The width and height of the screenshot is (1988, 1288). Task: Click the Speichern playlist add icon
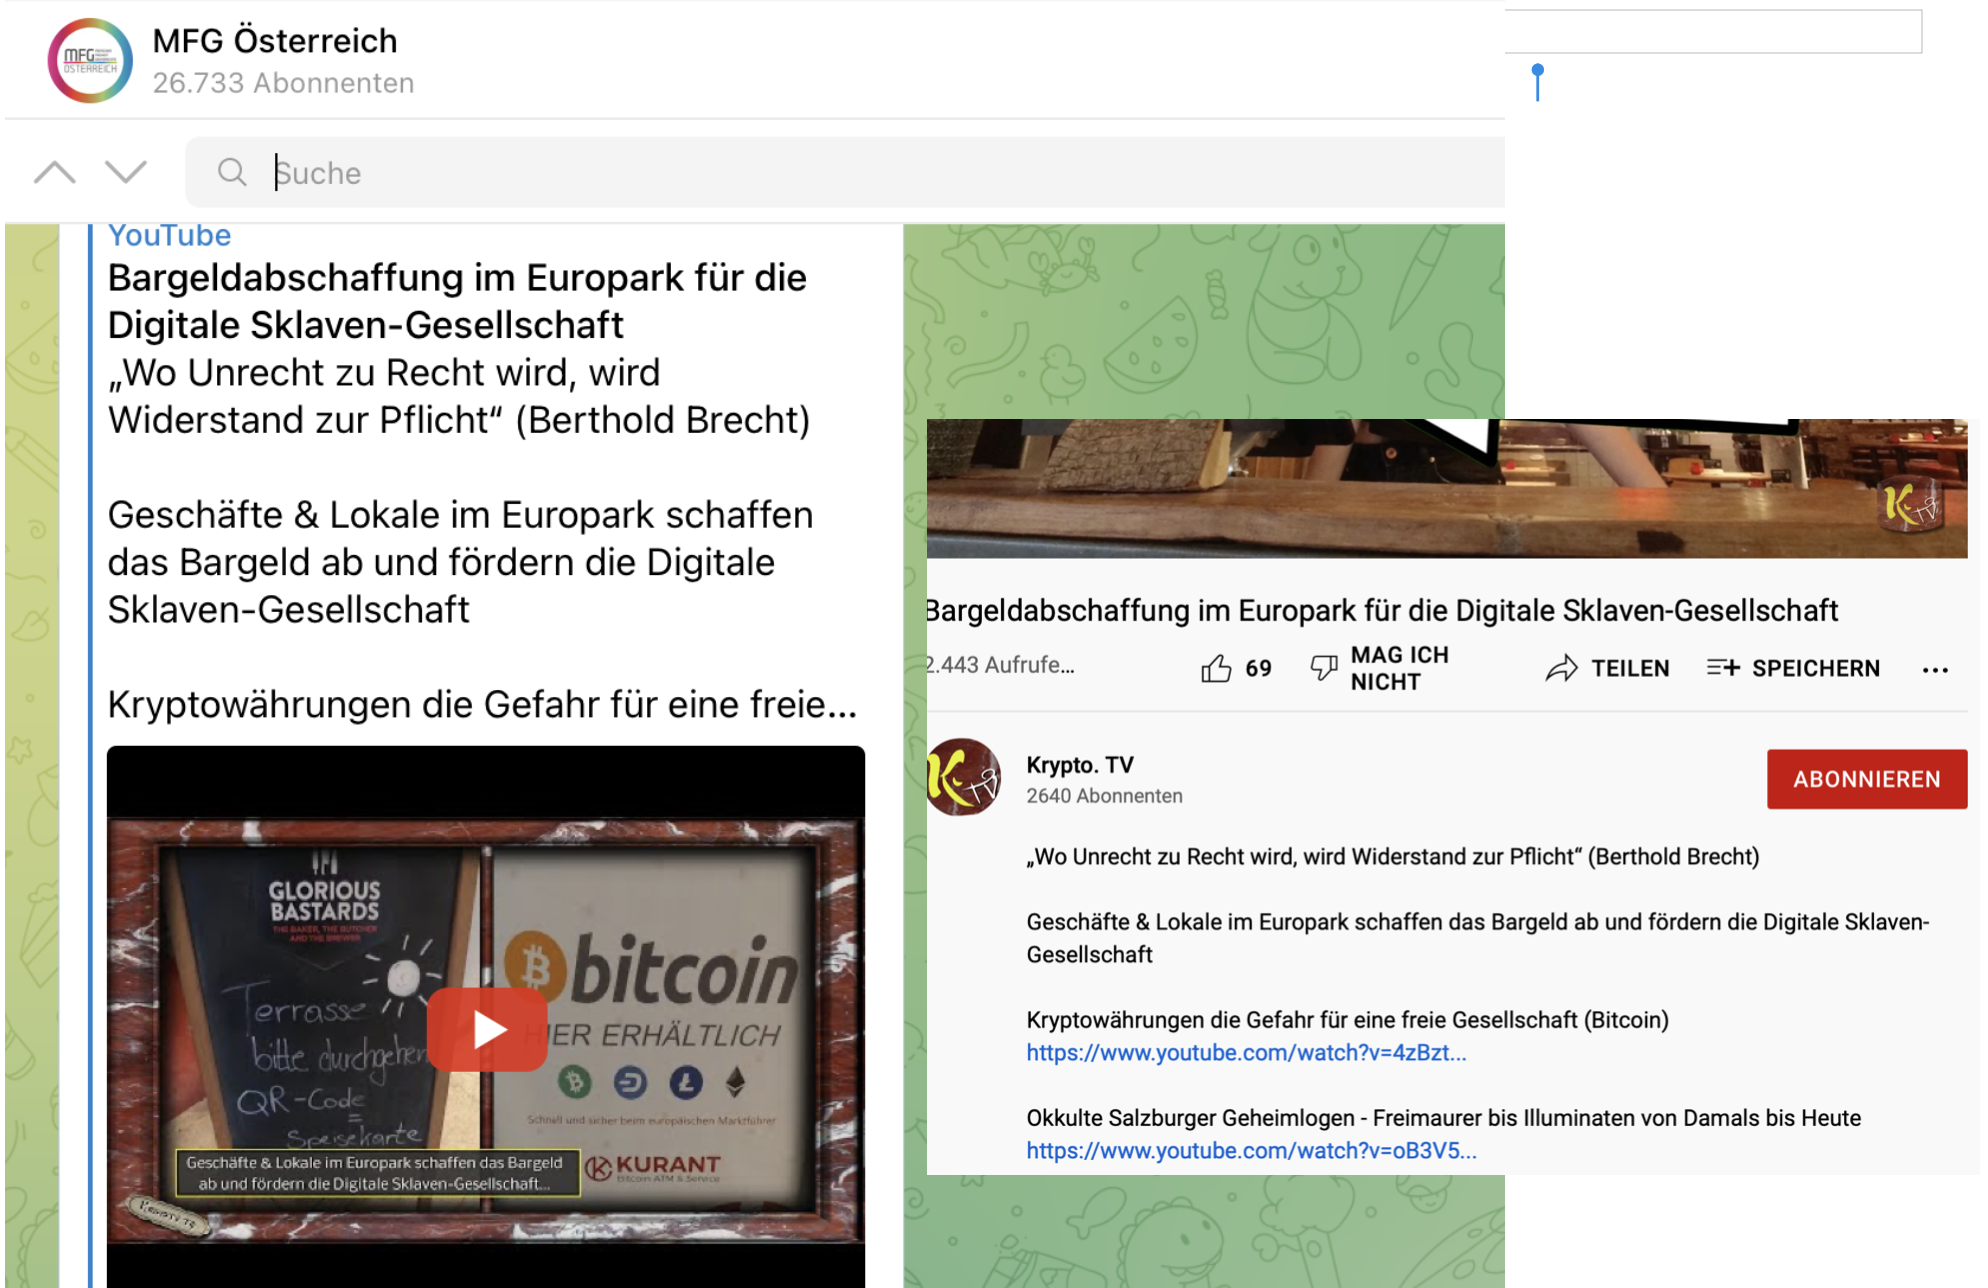click(x=1723, y=667)
